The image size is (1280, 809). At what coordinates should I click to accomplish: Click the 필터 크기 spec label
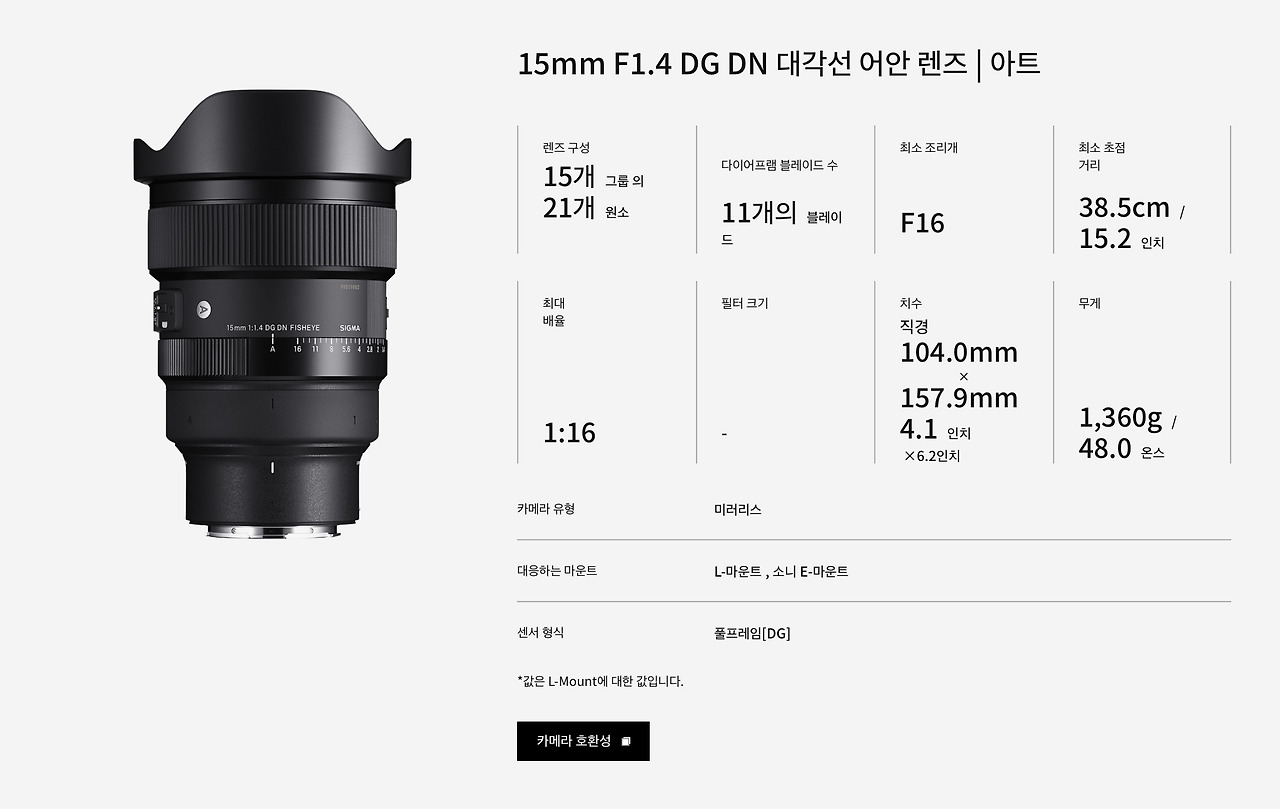tap(744, 303)
